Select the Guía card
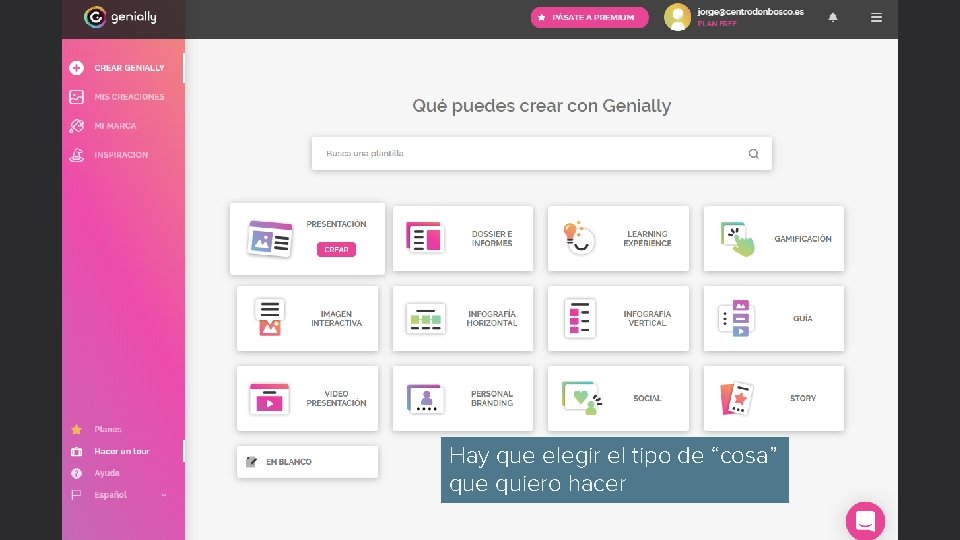Screen dimensions: 960x540 point(774,318)
